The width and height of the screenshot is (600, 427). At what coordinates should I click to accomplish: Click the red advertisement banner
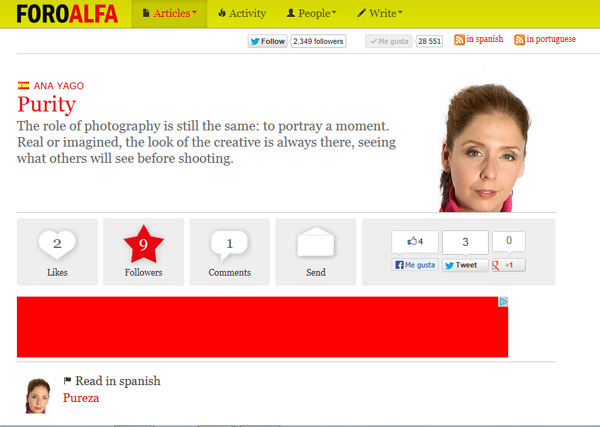pos(262,327)
